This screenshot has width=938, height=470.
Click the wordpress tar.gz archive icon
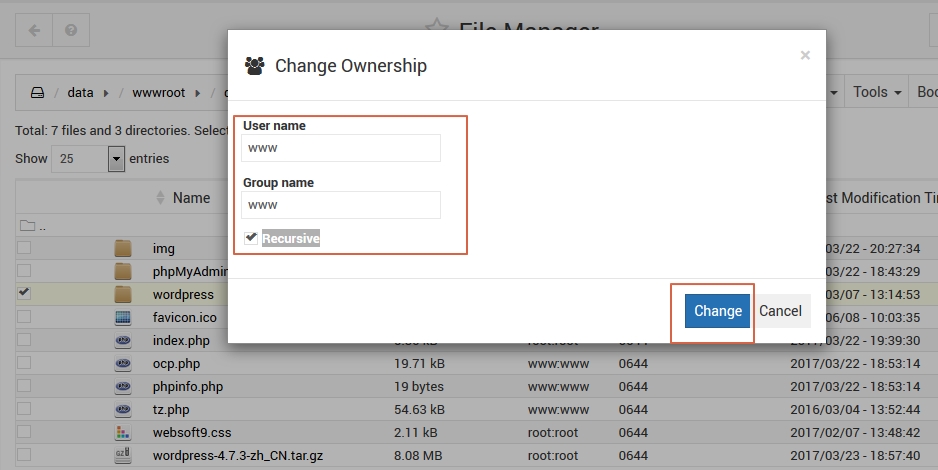(123, 456)
